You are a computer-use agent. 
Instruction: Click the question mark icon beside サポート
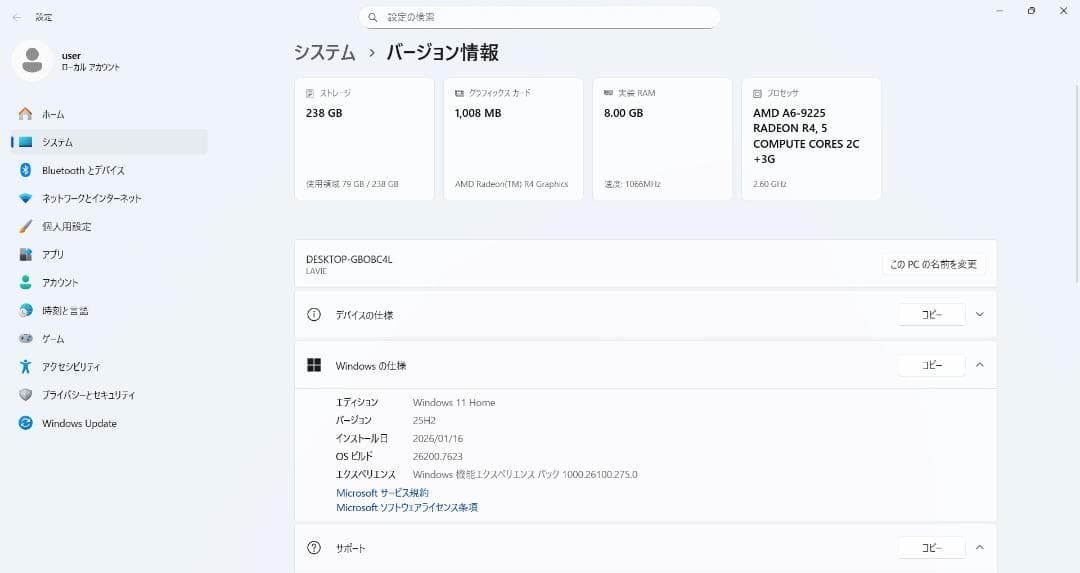coord(313,548)
